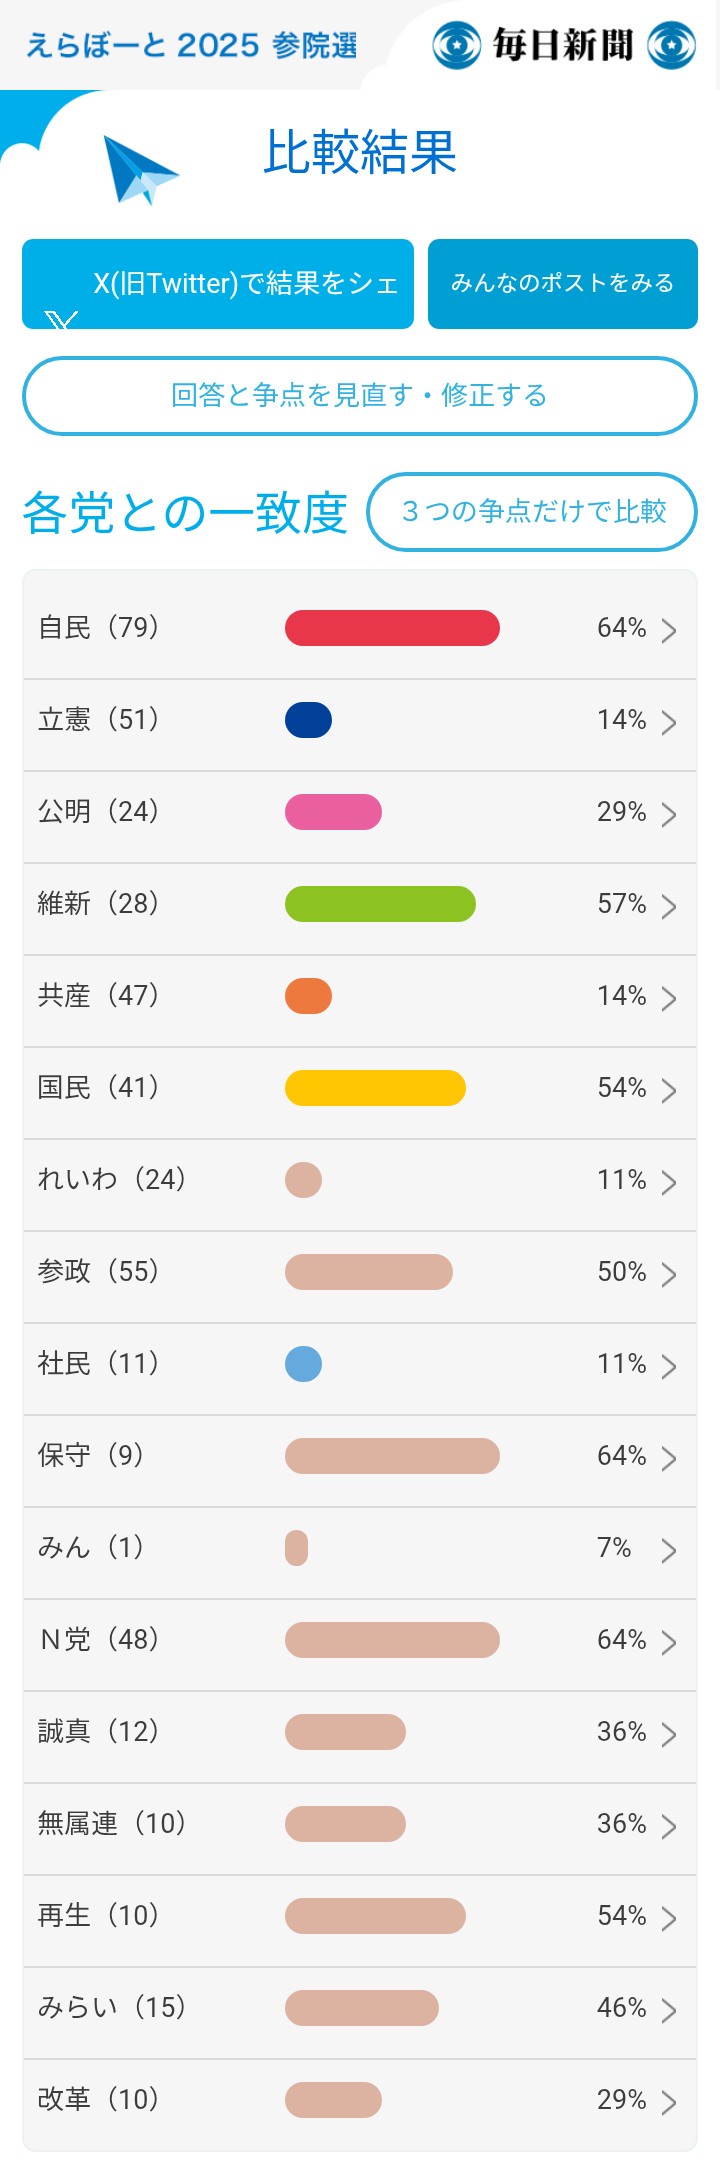The image size is (720, 2162).
Task: Open the えらぼーと 2025 参院選 title link
Action: [x=191, y=45]
